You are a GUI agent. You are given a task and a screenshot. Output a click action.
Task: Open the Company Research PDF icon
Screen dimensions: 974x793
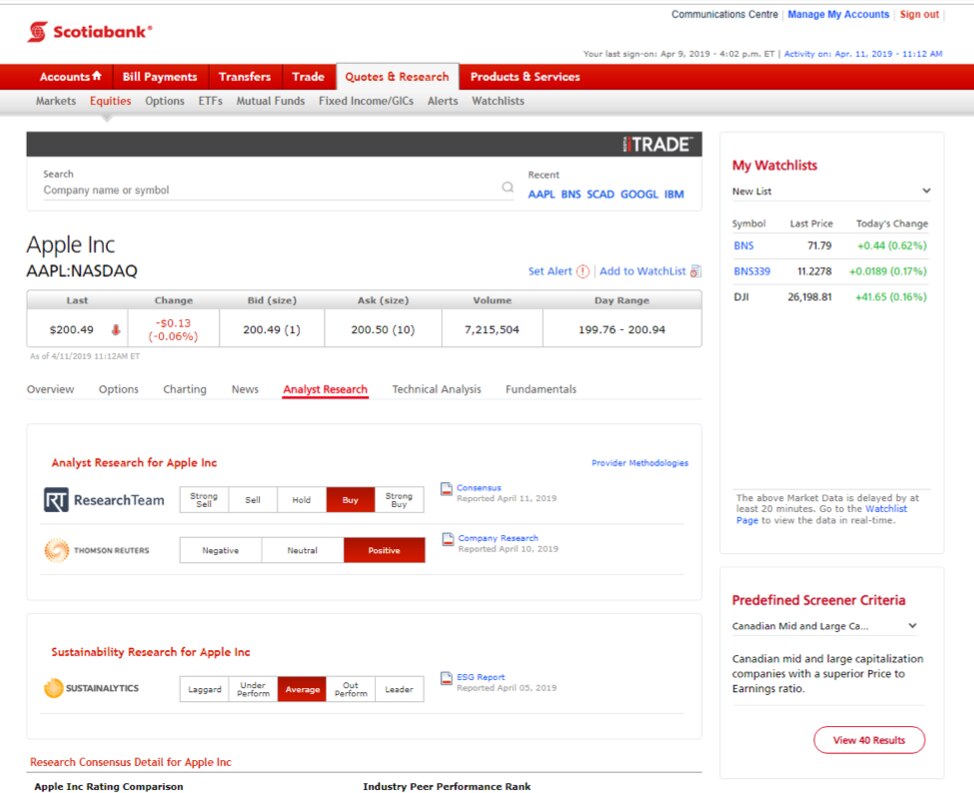tap(448, 540)
